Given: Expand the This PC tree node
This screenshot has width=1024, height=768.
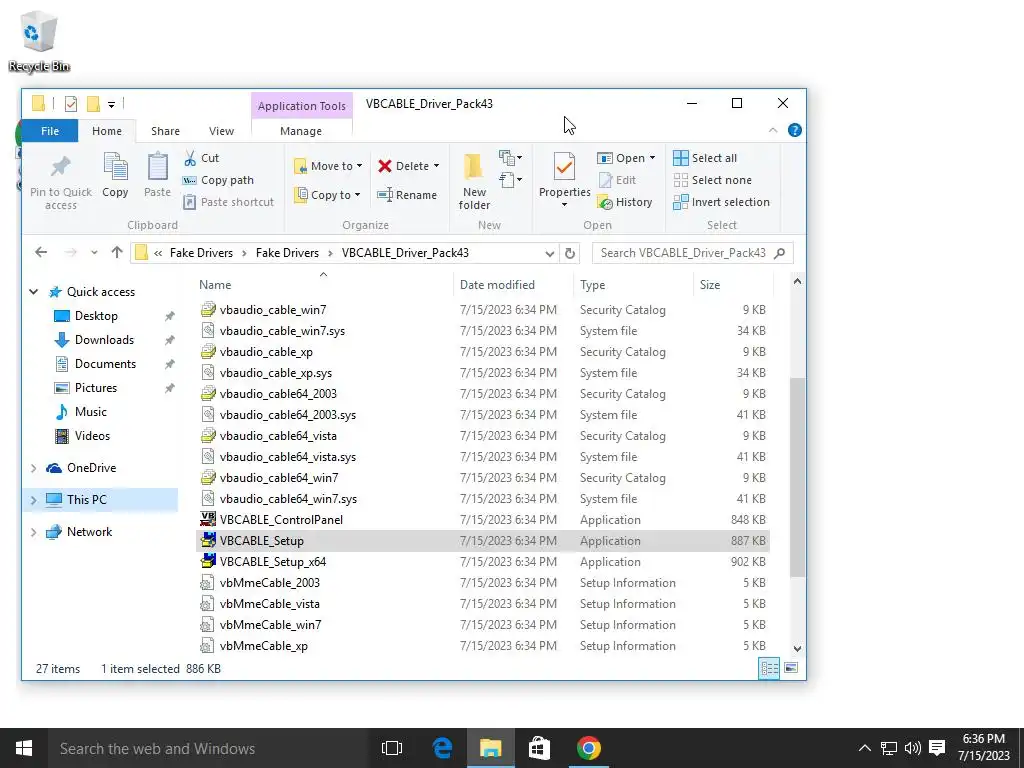Looking at the screenshot, I should click(33, 500).
